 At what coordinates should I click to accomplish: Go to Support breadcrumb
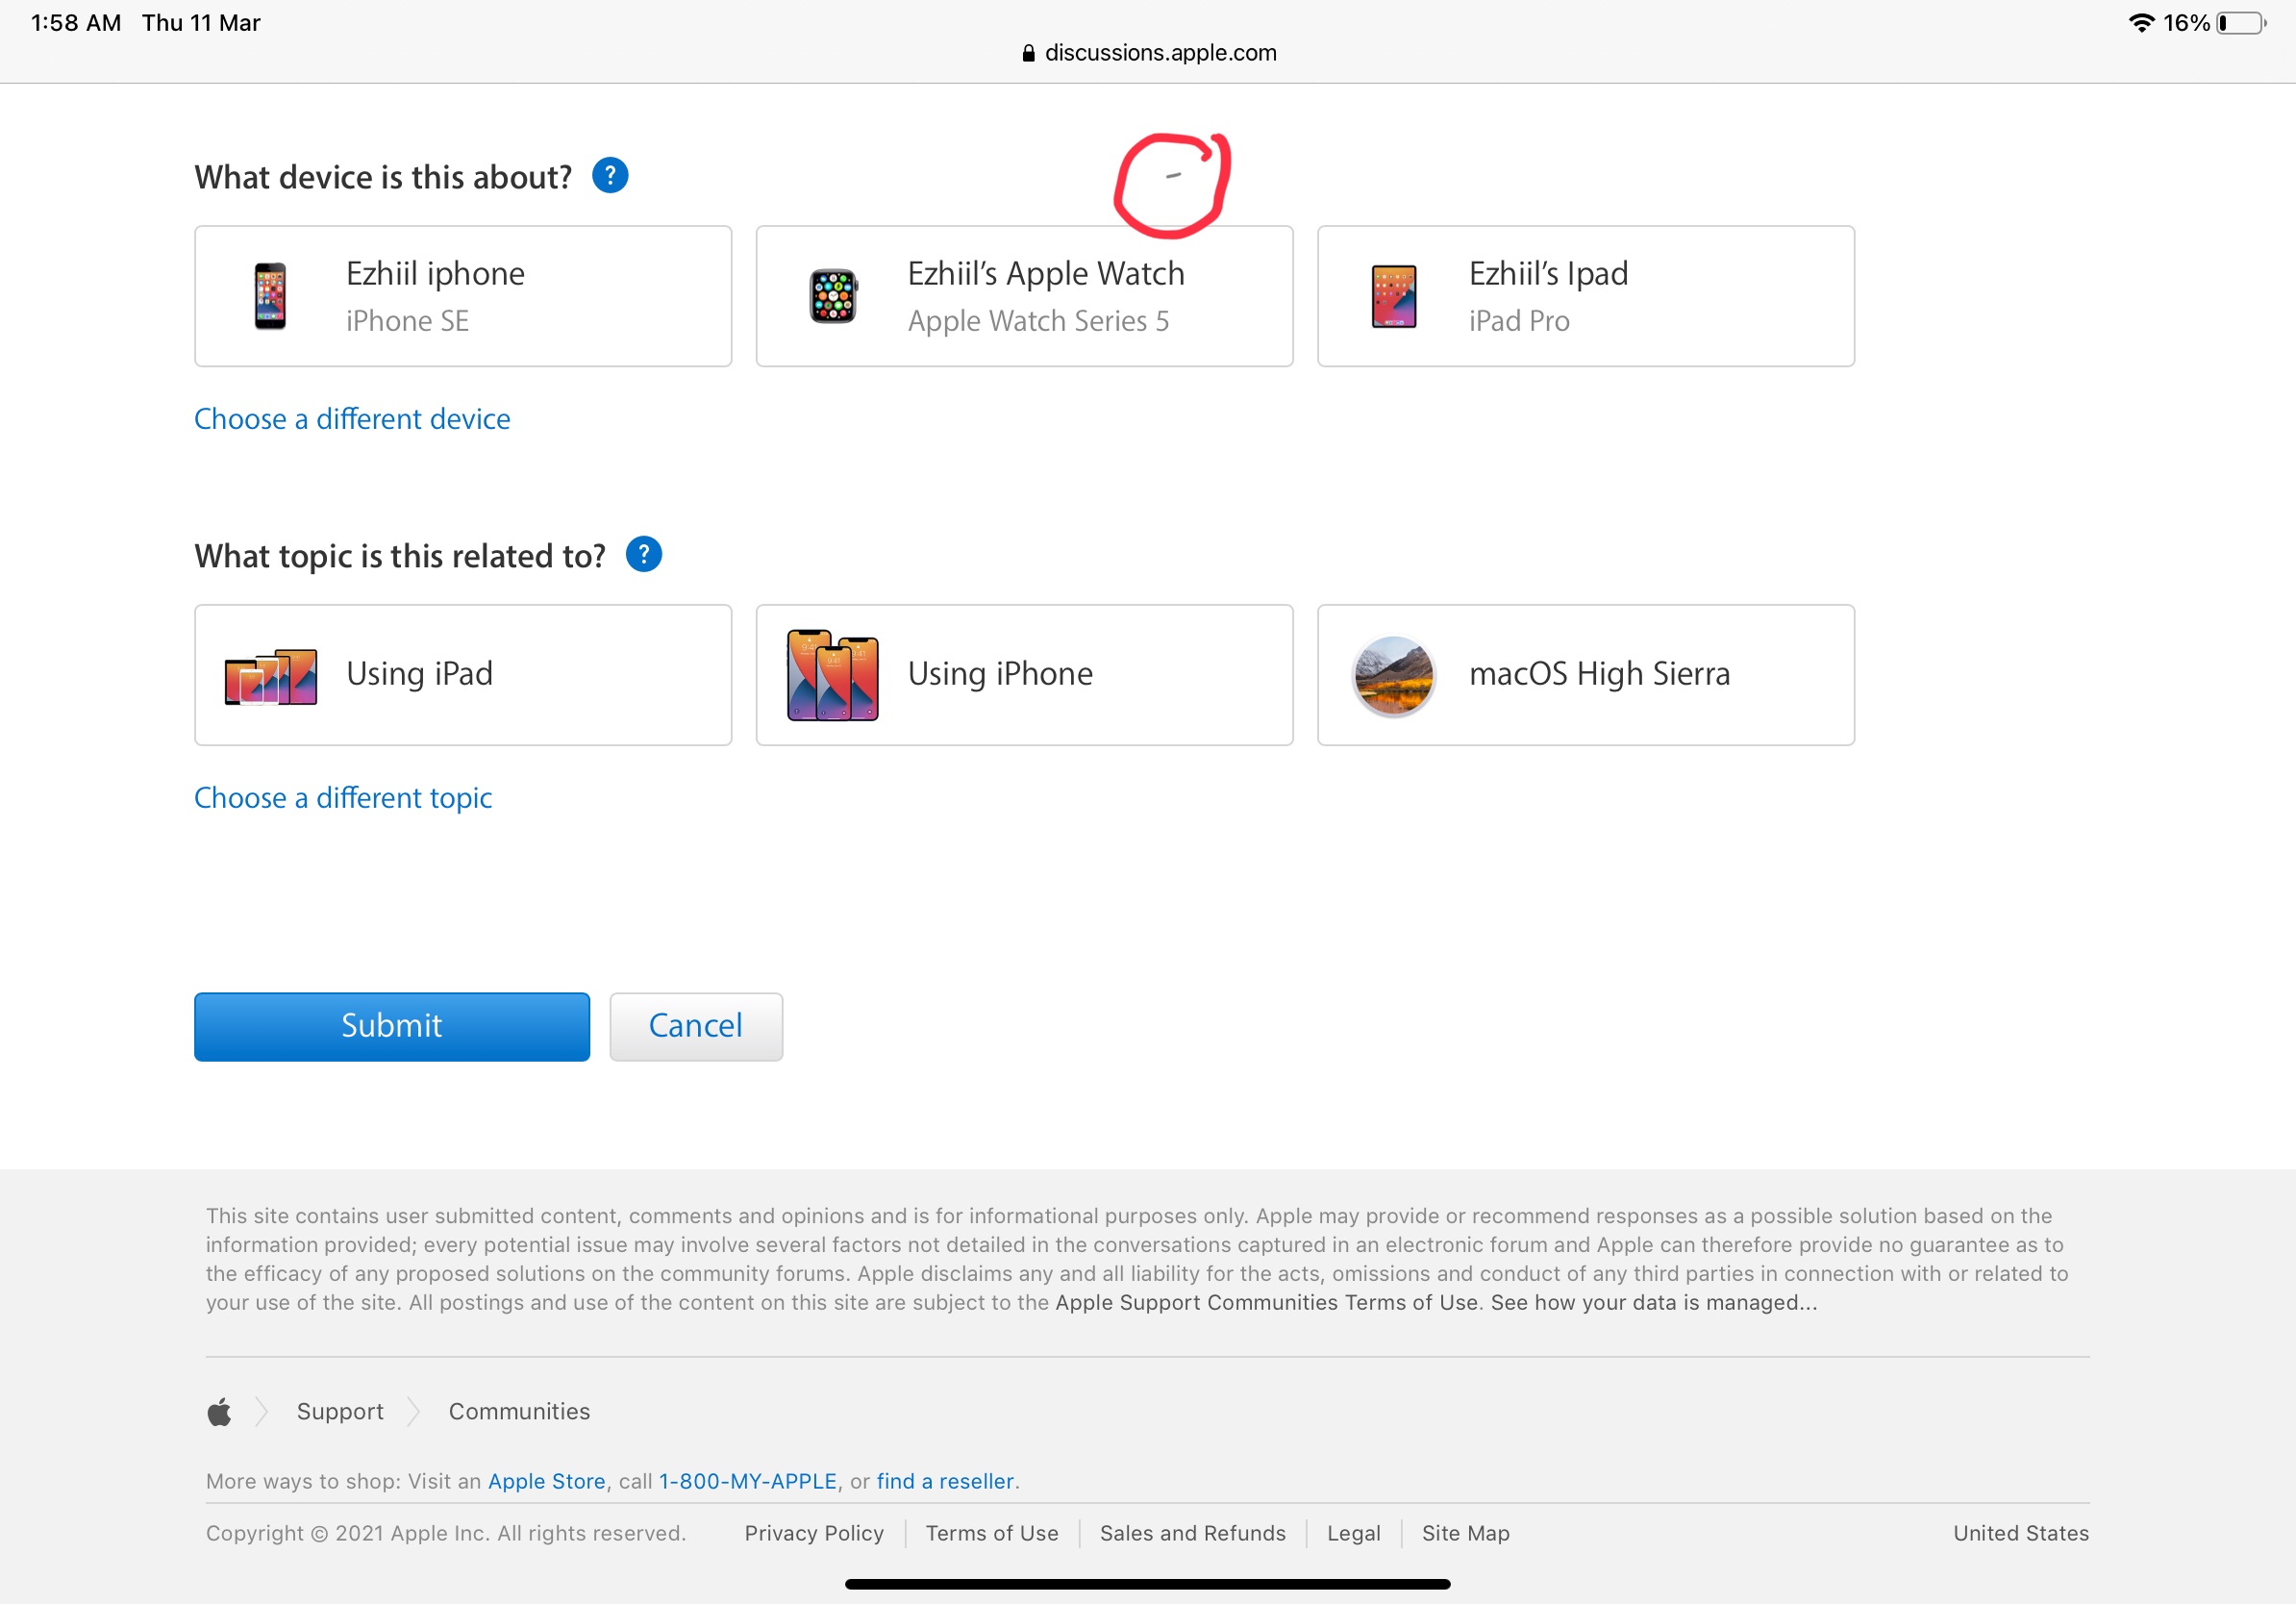340,1412
